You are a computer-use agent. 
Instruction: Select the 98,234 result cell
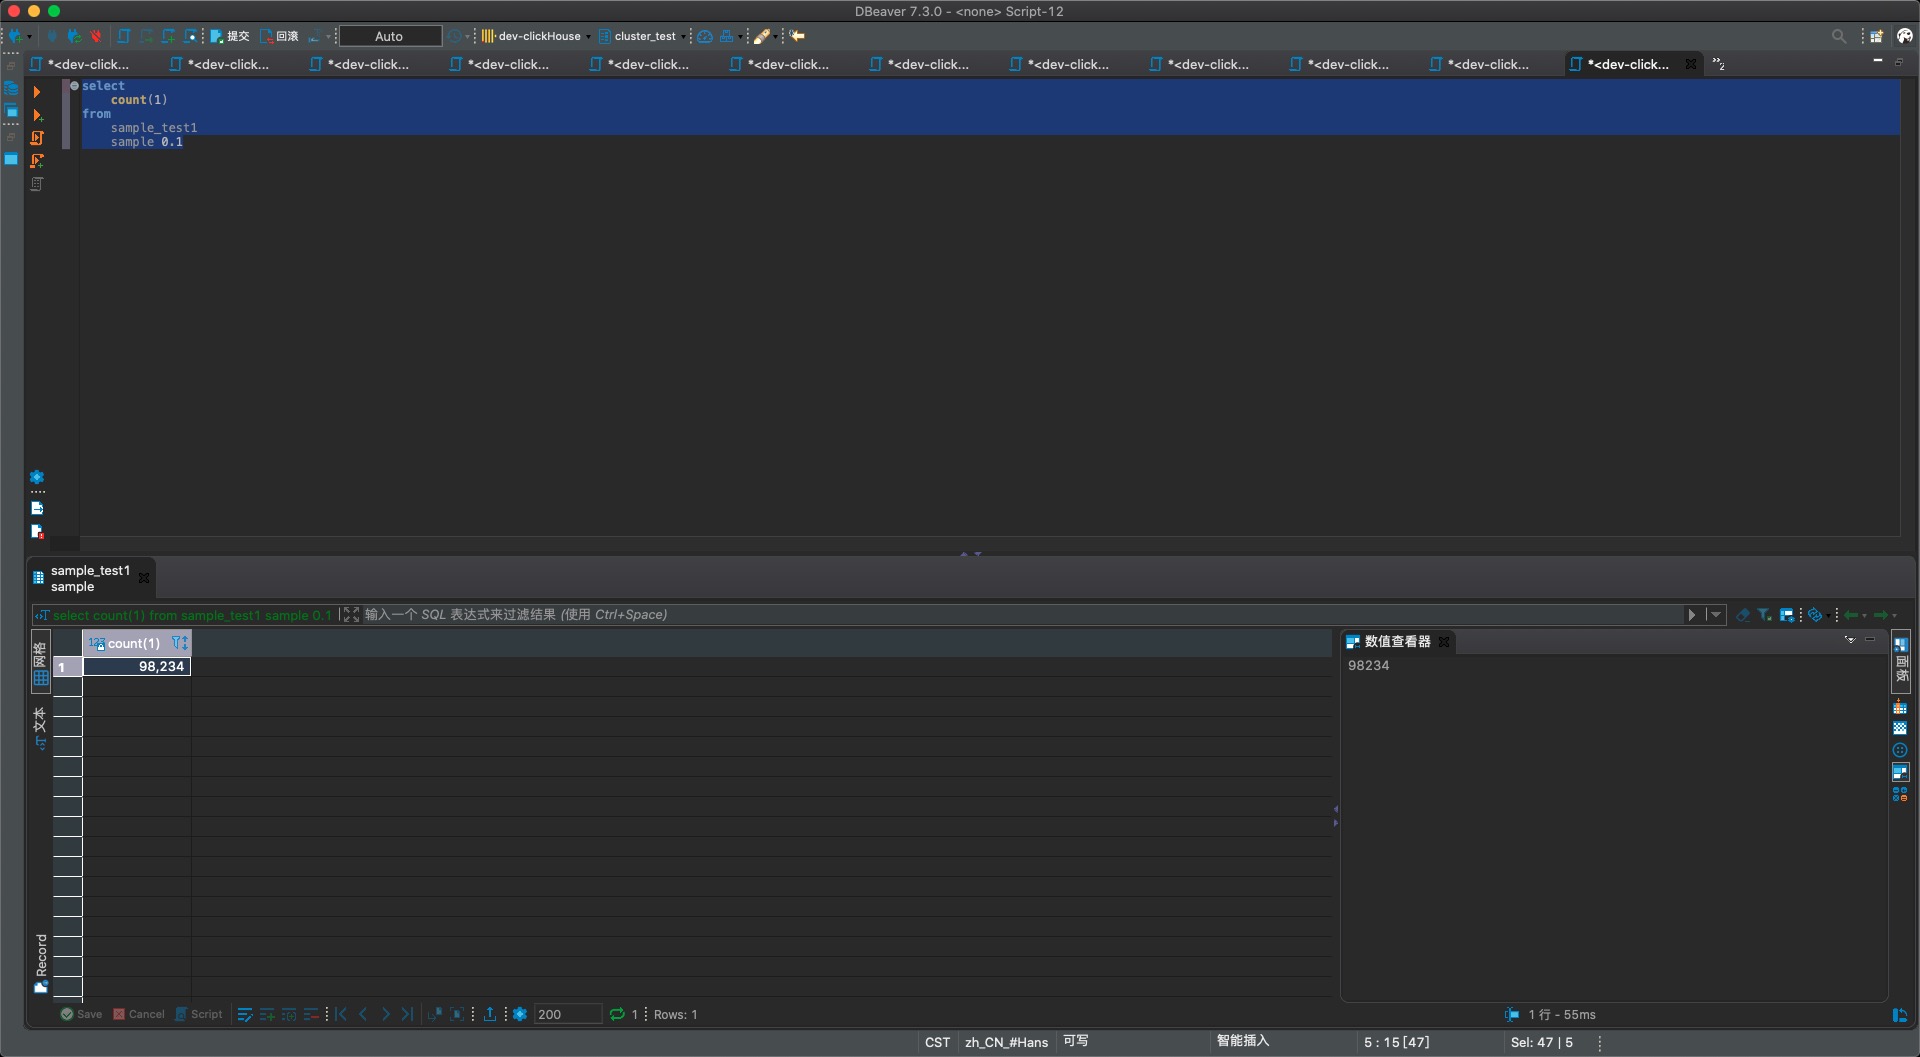[x=137, y=667]
